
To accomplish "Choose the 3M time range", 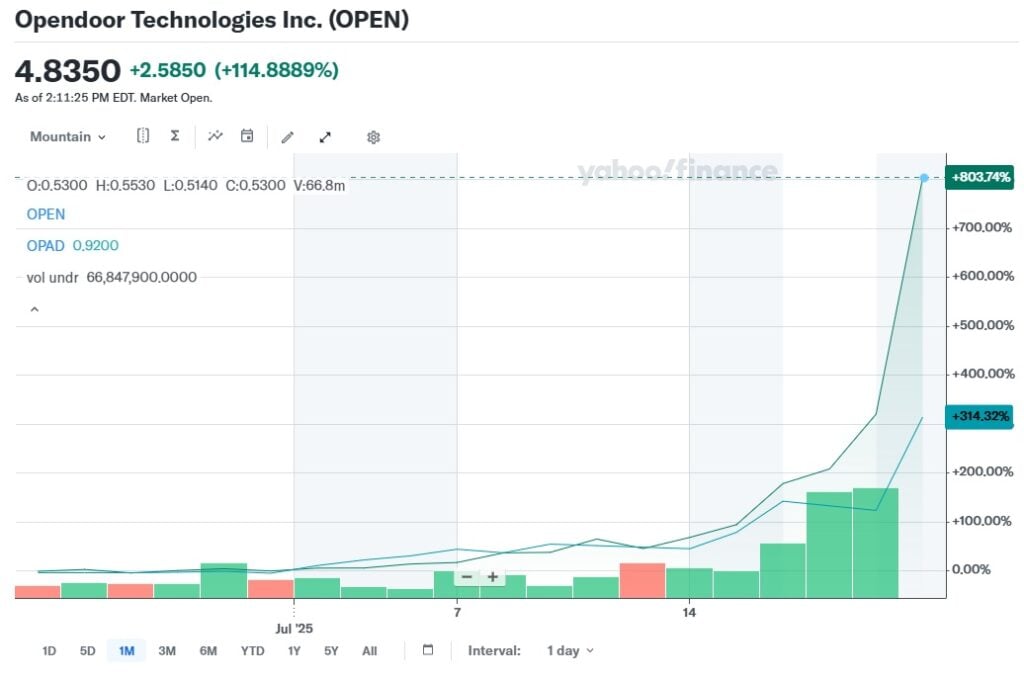I will click(167, 651).
